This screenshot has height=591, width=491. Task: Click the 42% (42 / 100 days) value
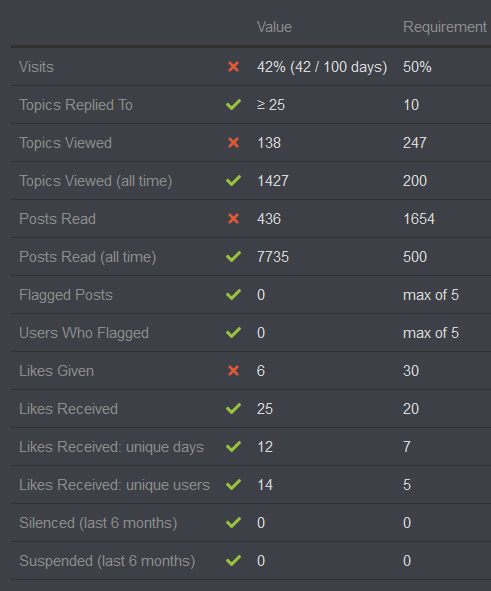click(322, 67)
